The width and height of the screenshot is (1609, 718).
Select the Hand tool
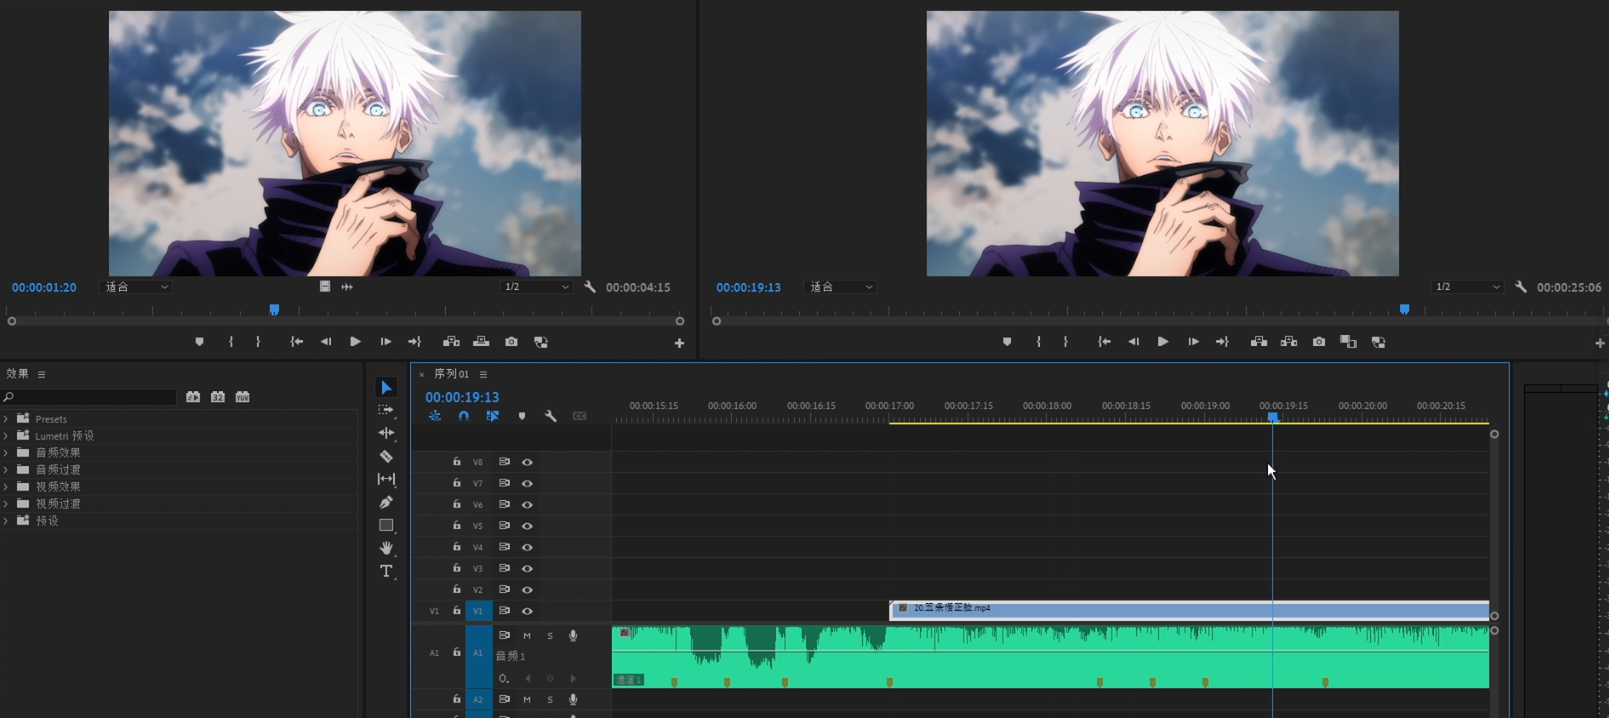point(386,548)
